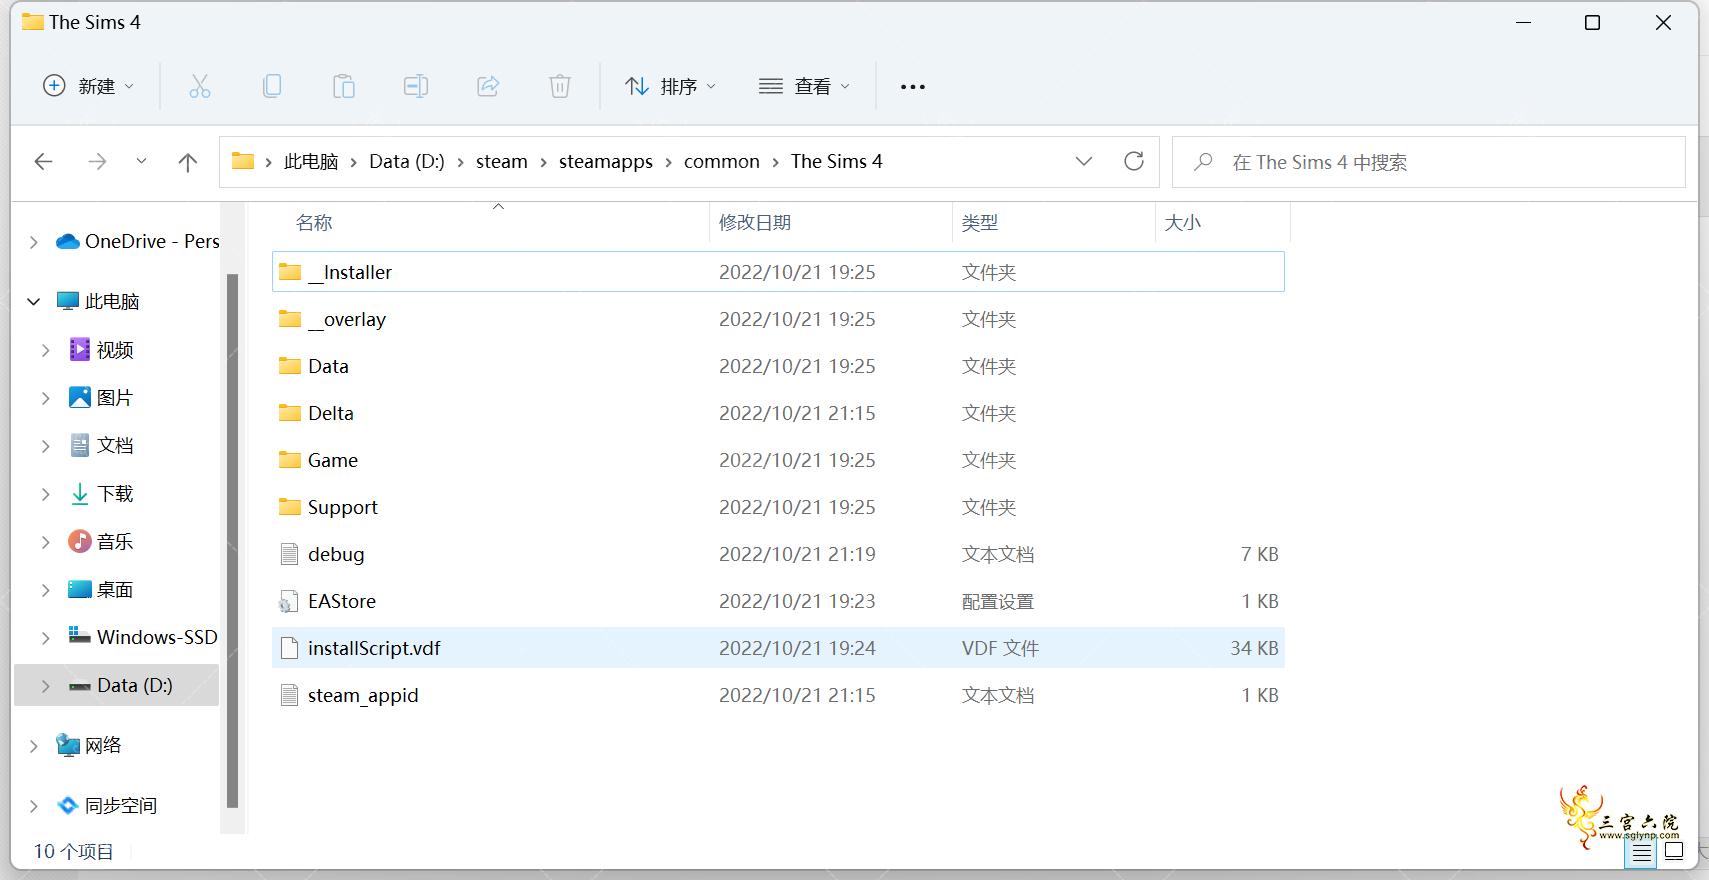Open the 排序 (Sort) dropdown

click(671, 86)
